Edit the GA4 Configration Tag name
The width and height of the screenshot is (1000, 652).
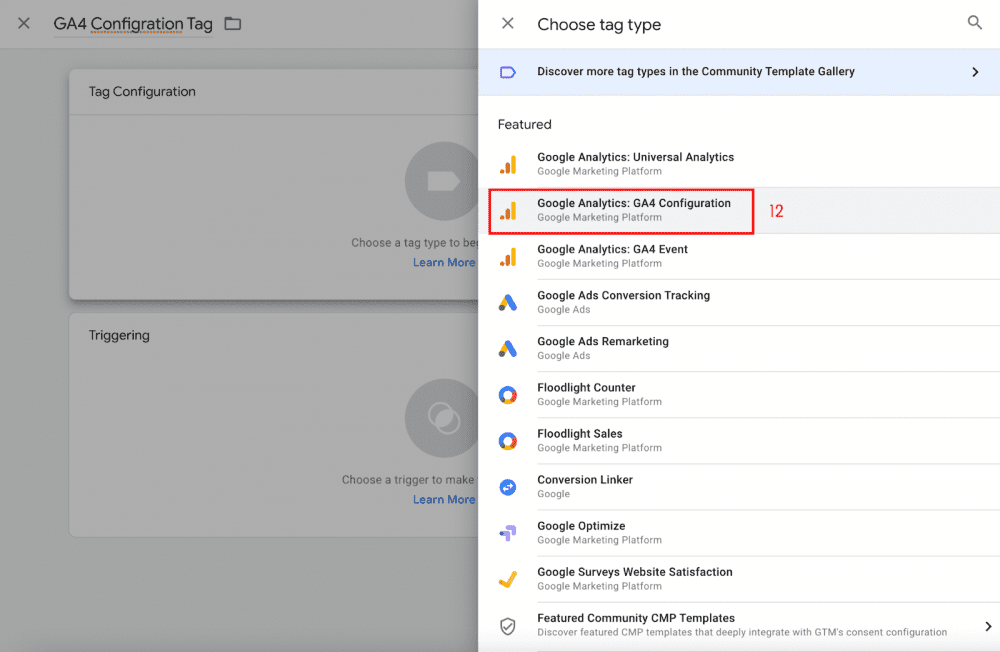click(x=133, y=24)
